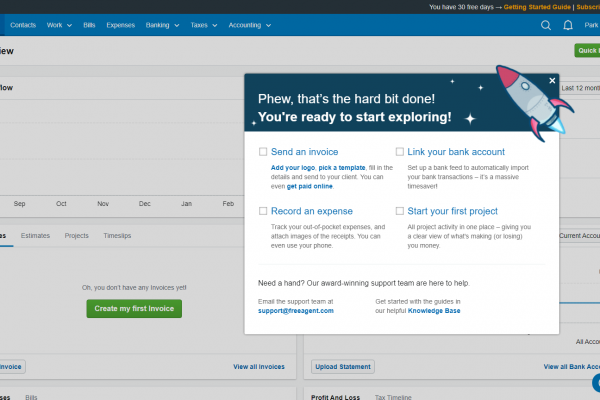This screenshot has width=600, height=400.
Task: Follow the pick a template link
Action: pos(342,168)
